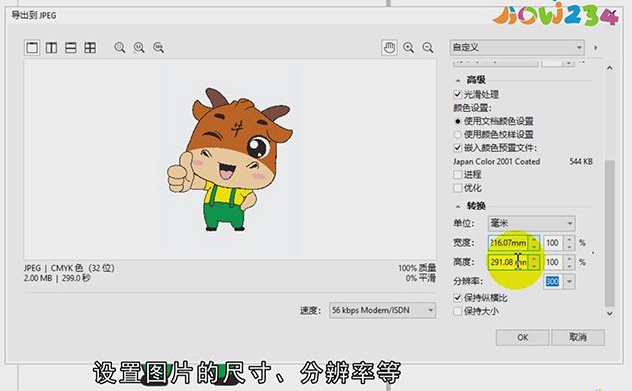The image size is (632, 391).
Task: Select the four-pane preview layout icon
Action: point(90,48)
